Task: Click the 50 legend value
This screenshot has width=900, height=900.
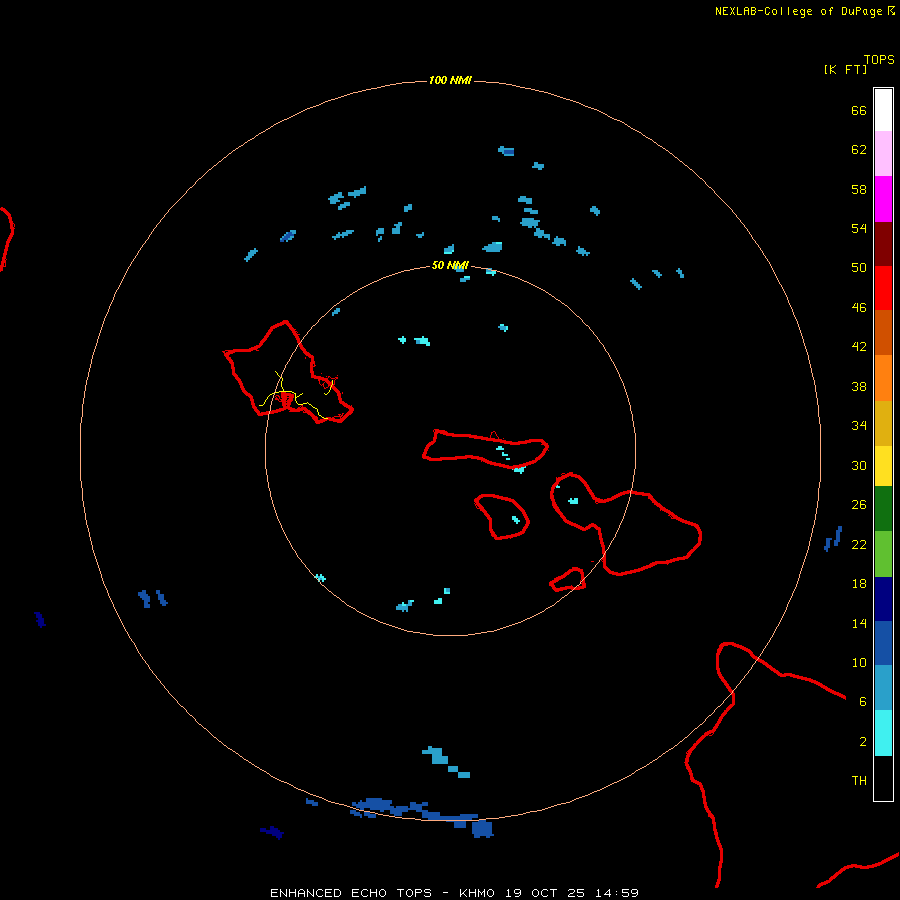Action: click(x=859, y=267)
